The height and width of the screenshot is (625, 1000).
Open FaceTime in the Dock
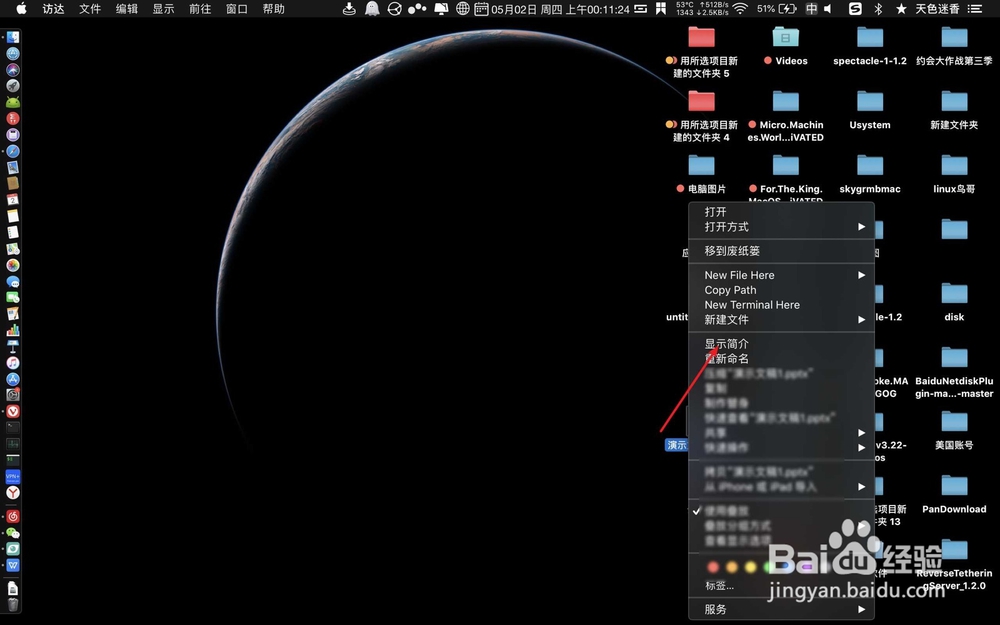[x=13, y=297]
